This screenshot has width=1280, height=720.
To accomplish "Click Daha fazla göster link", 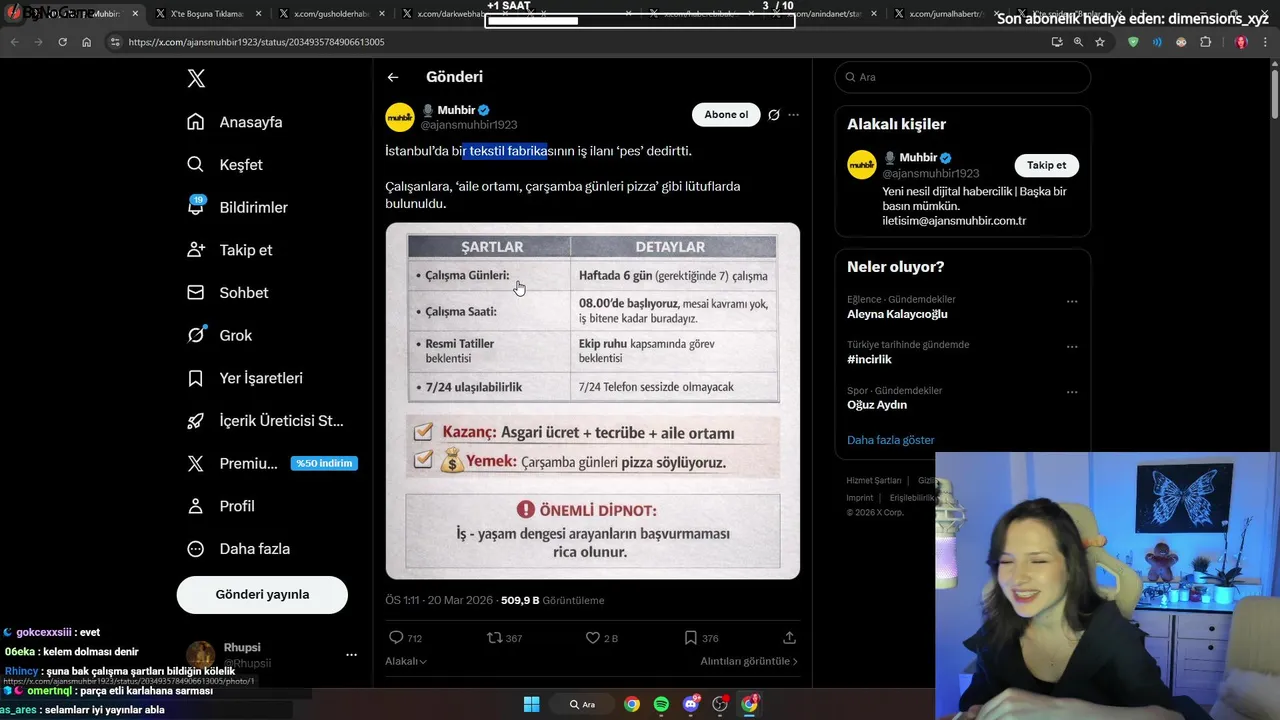I will 890,440.
